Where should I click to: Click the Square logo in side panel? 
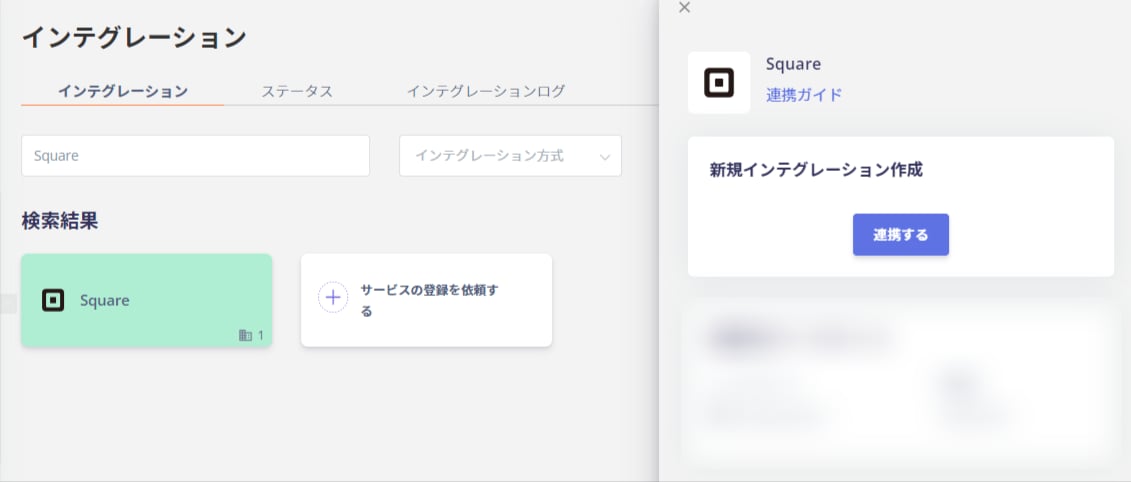coord(718,82)
